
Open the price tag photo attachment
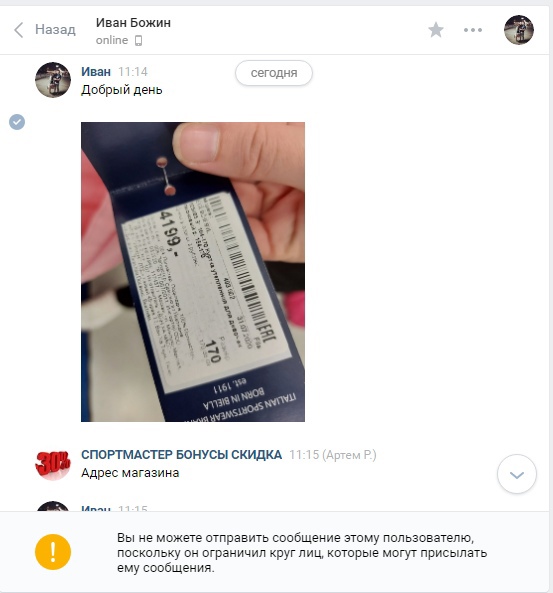[x=193, y=272]
